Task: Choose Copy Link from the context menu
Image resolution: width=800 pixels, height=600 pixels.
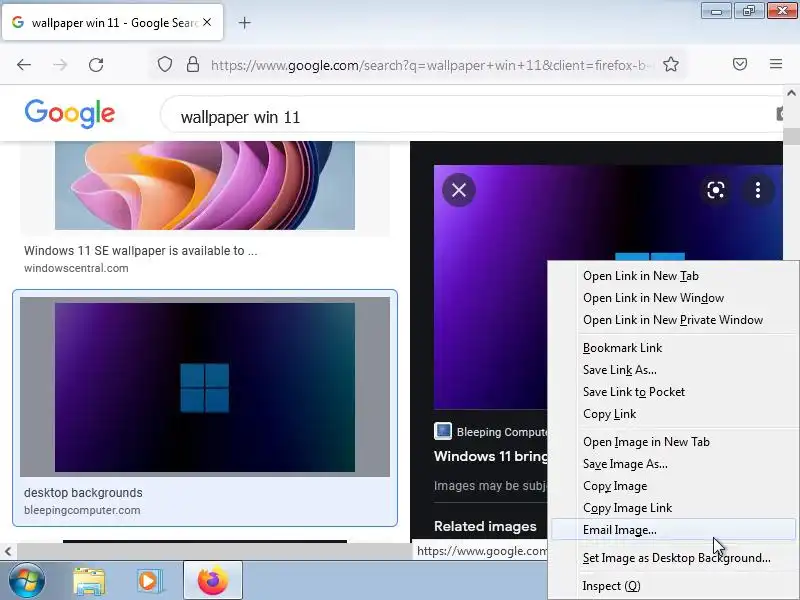Action: [609, 414]
